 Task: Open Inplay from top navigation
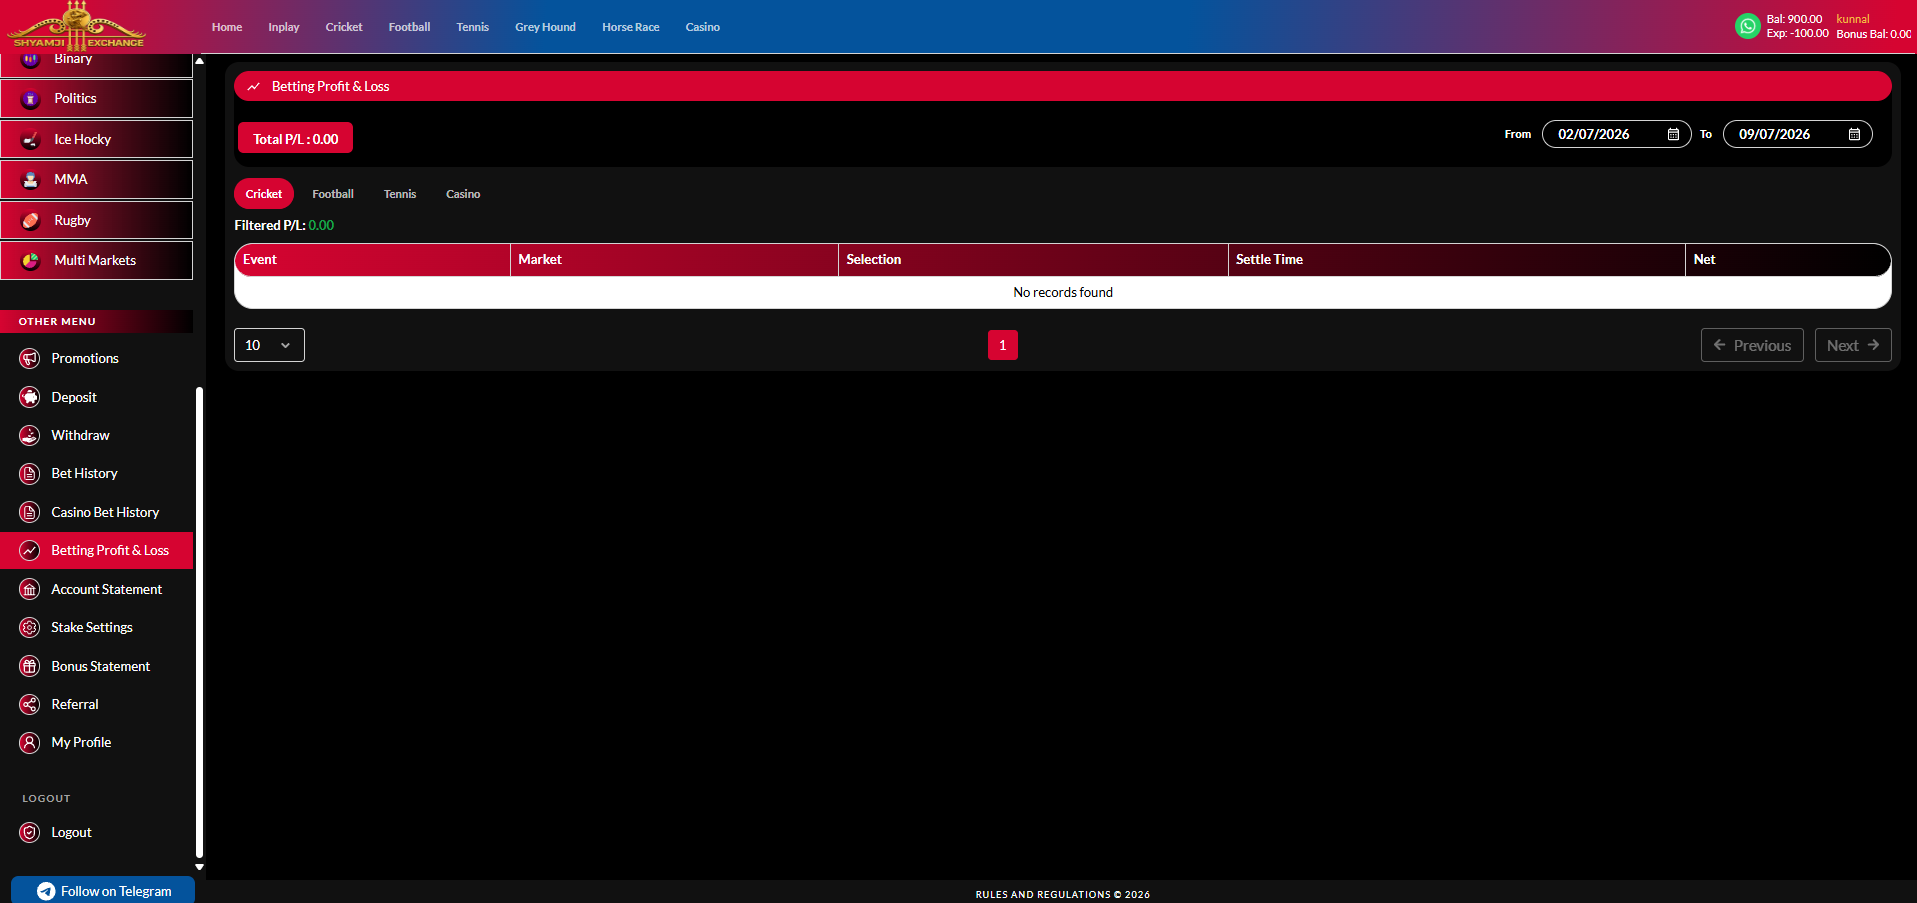[x=284, y=27]
